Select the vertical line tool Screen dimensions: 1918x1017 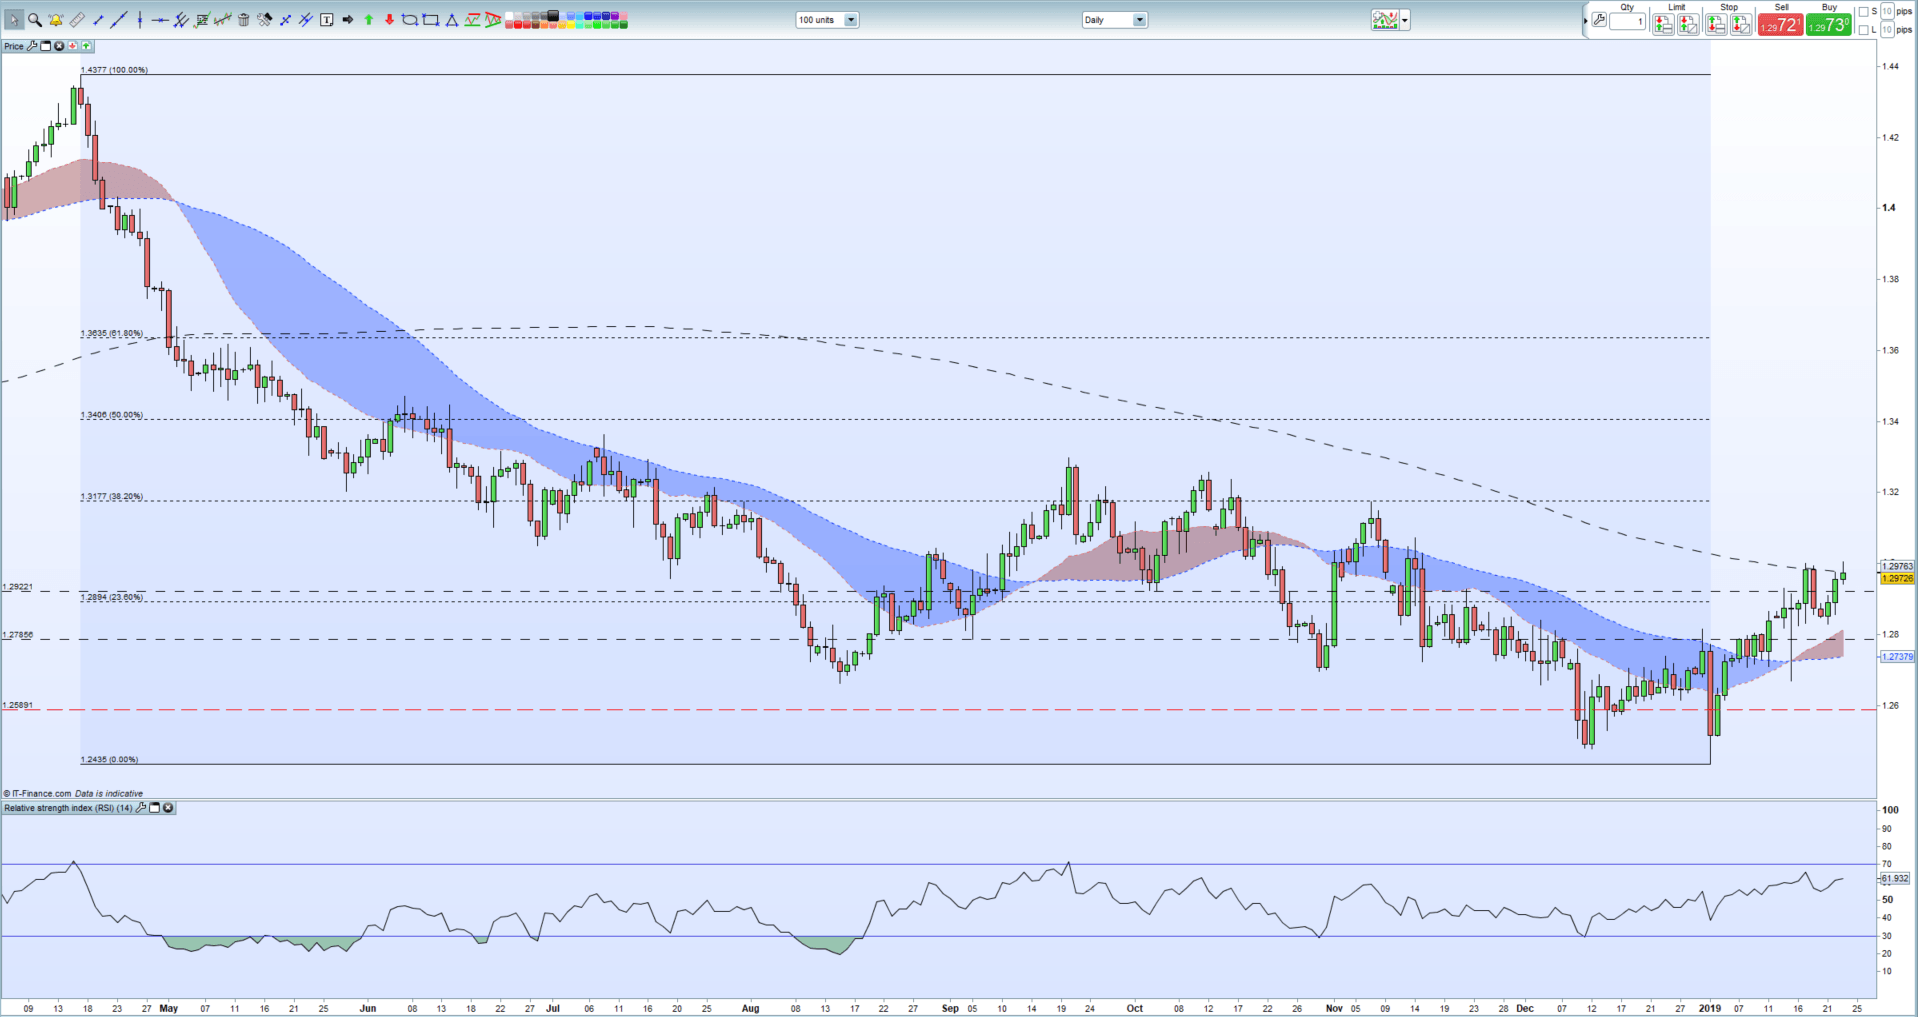(140, 20)
